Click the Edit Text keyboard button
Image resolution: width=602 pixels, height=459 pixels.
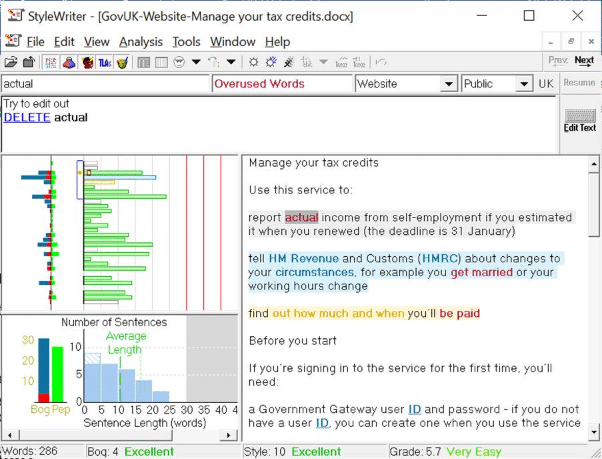click(x=580, y=121)
